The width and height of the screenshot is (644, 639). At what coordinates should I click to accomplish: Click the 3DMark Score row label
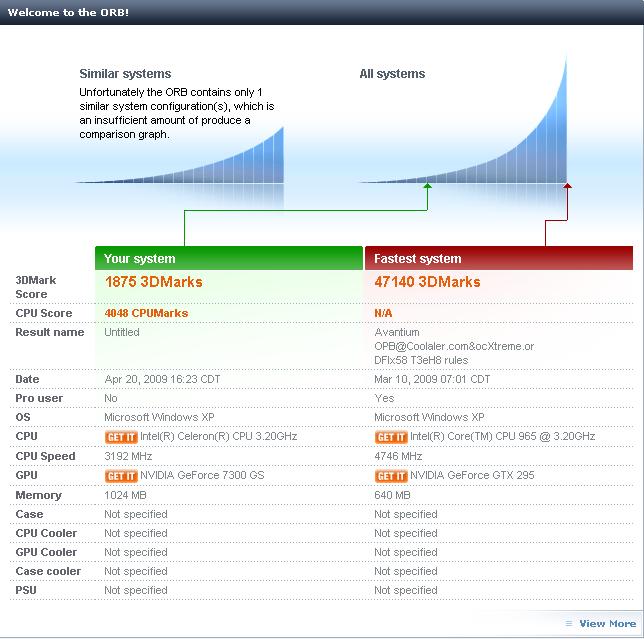(x=35, y=287)
